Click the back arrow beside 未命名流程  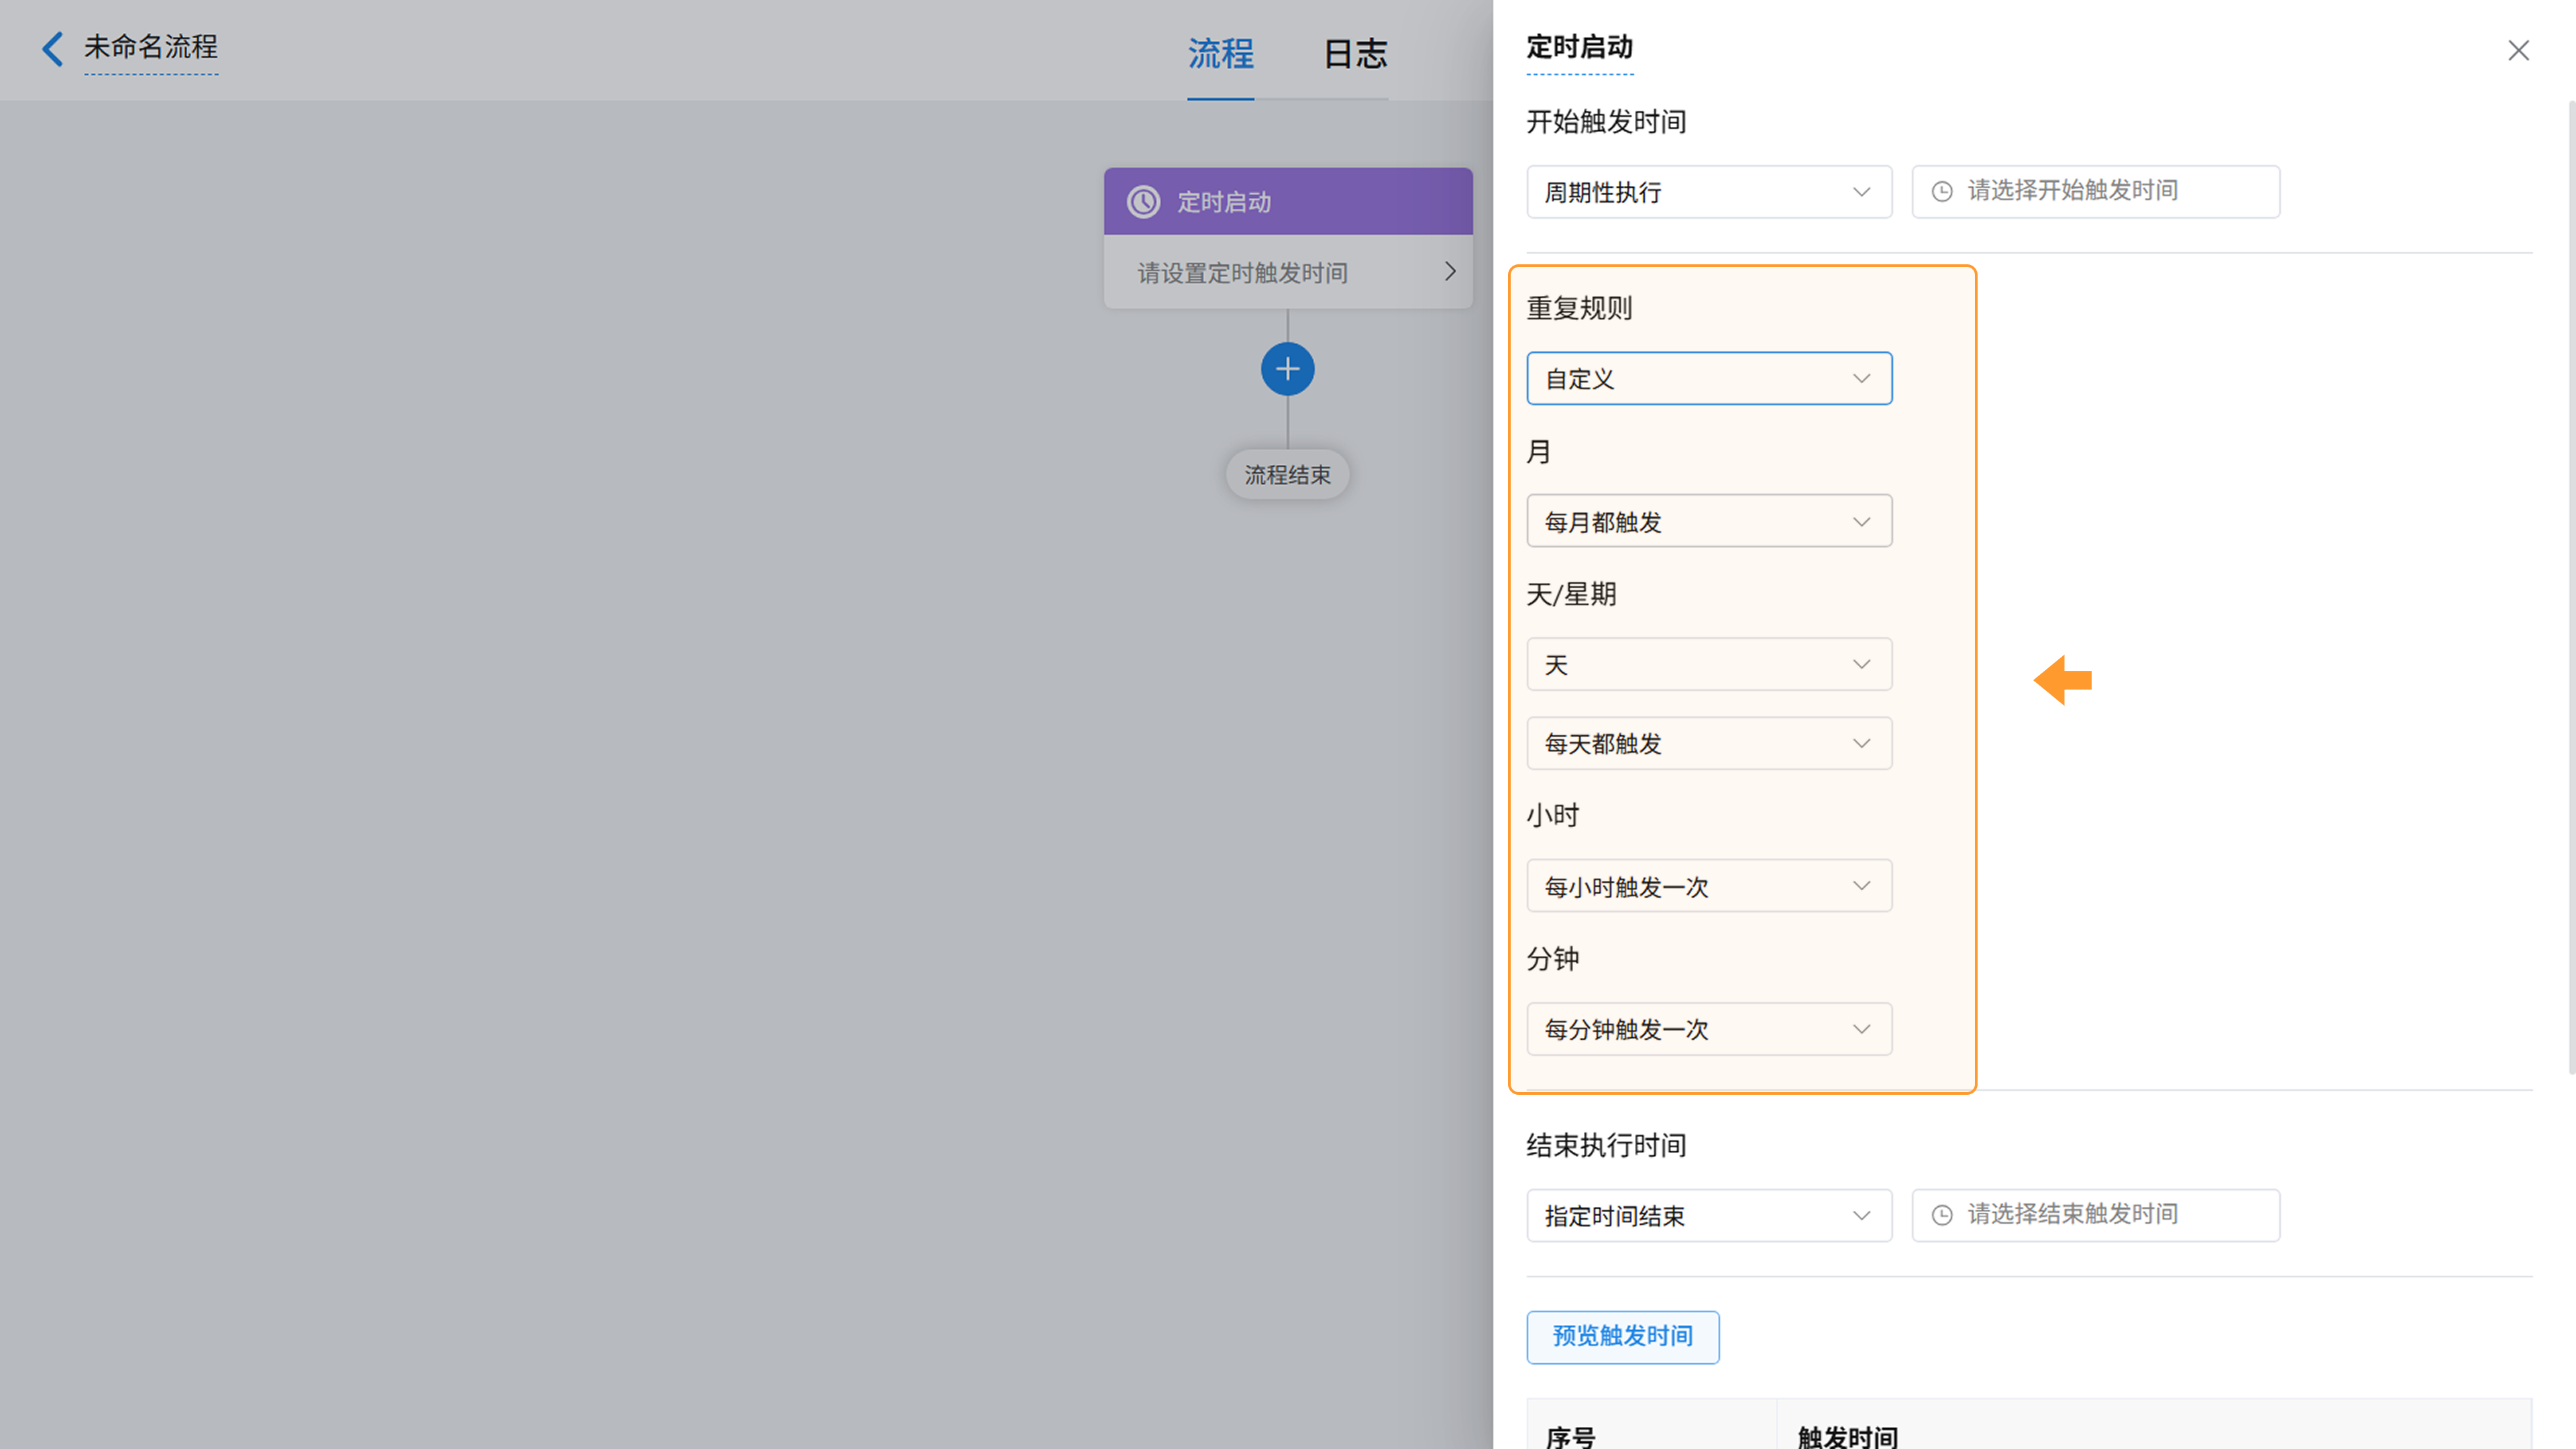point(52,48)
